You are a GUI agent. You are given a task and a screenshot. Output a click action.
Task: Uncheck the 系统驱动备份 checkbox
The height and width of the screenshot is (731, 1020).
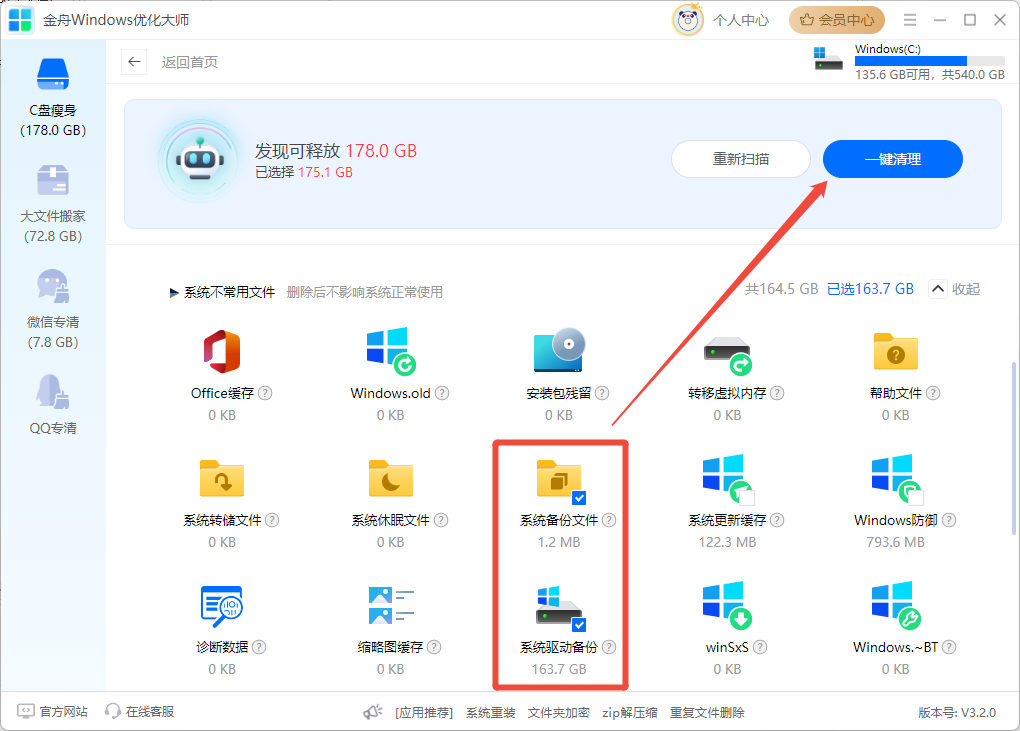click(x=579, y=625)
